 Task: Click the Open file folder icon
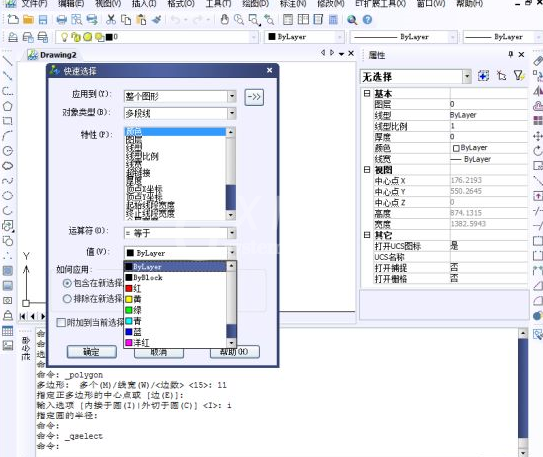(28, 19)
